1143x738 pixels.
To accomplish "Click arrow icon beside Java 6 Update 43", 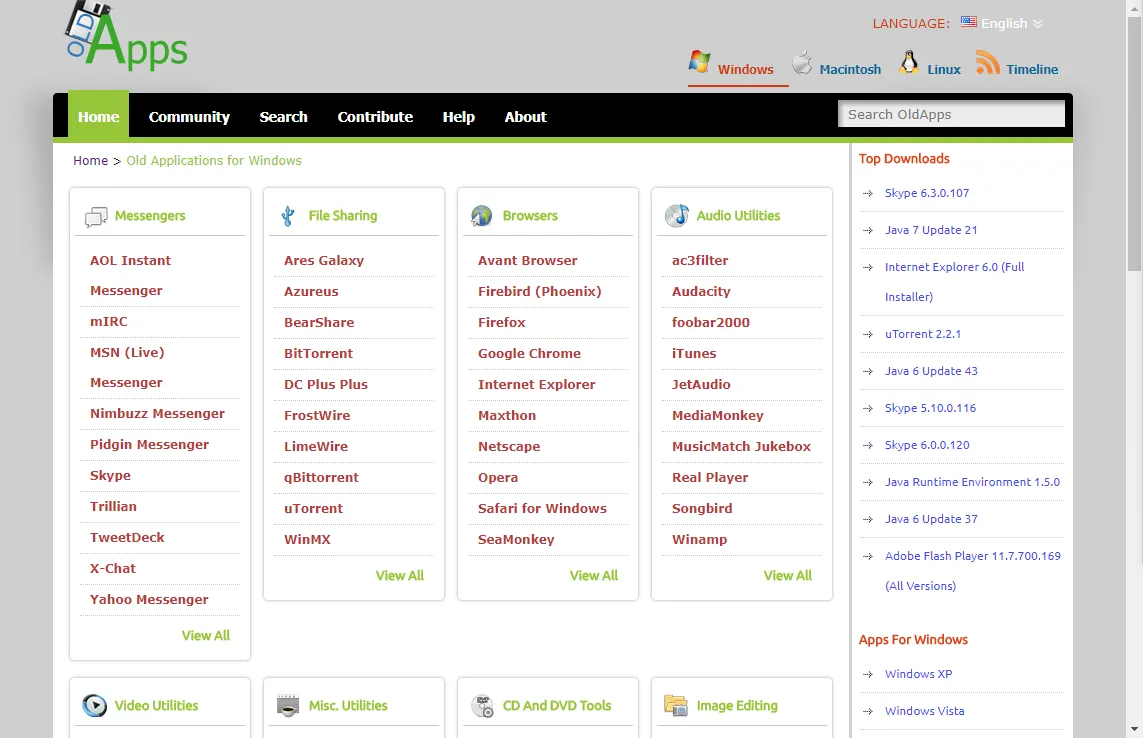I will click(x=867, y=371).
